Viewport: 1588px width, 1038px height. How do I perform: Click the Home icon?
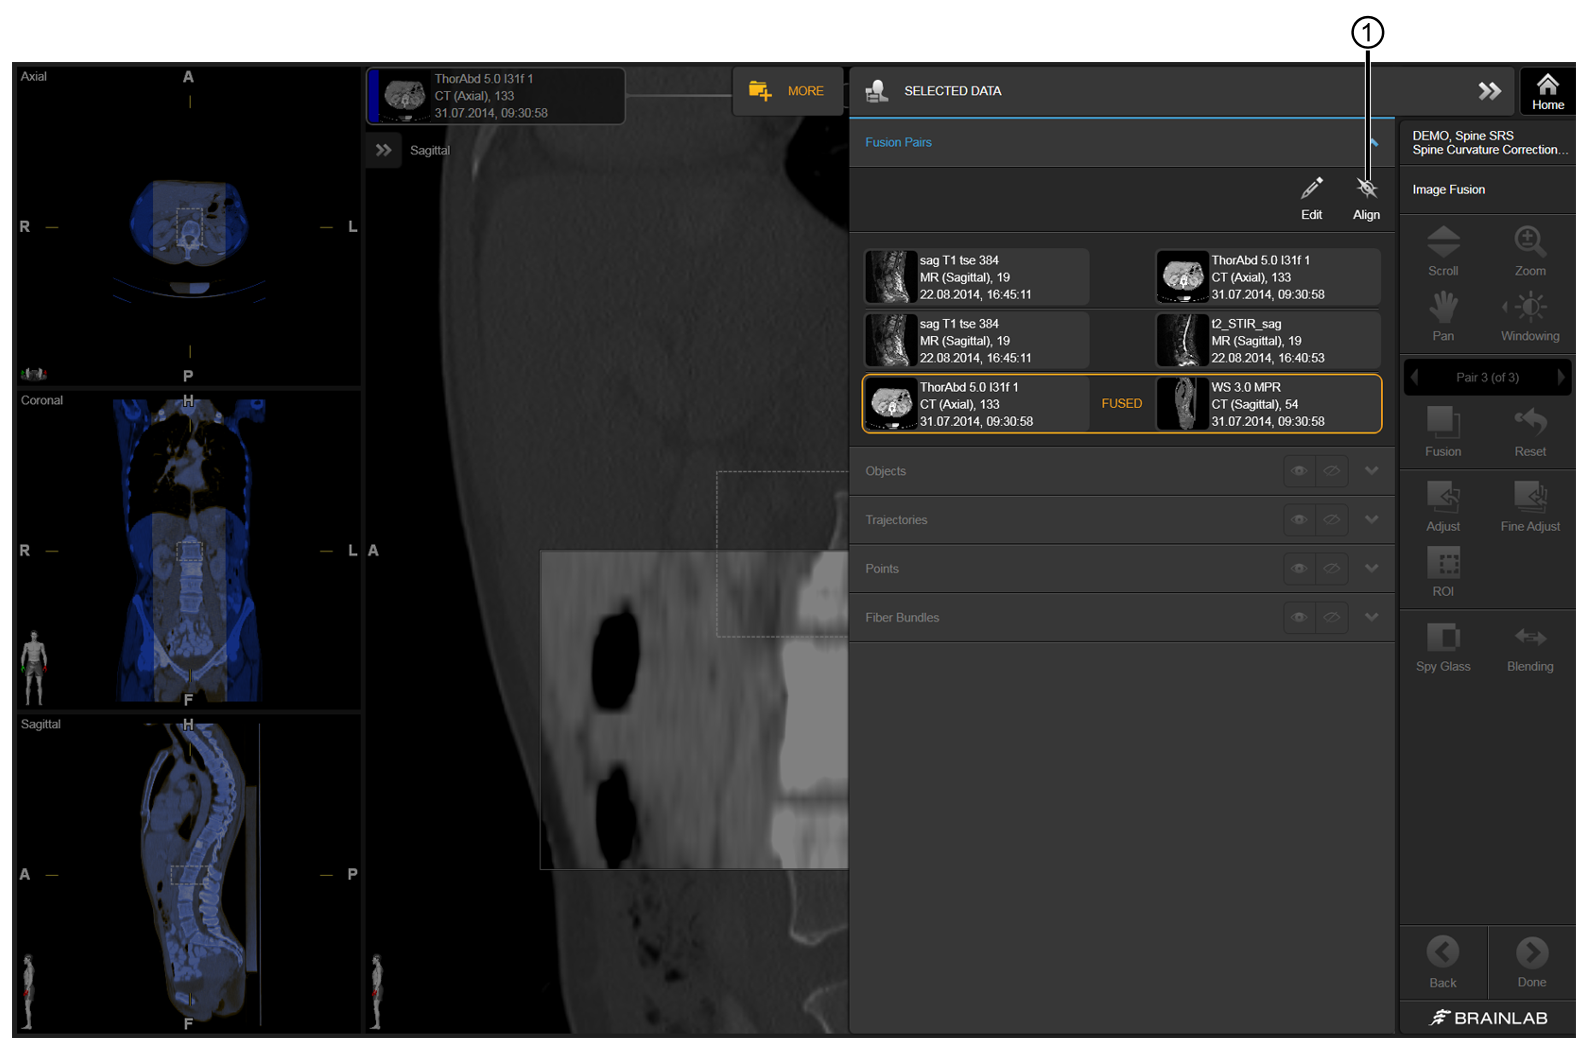1547,91
